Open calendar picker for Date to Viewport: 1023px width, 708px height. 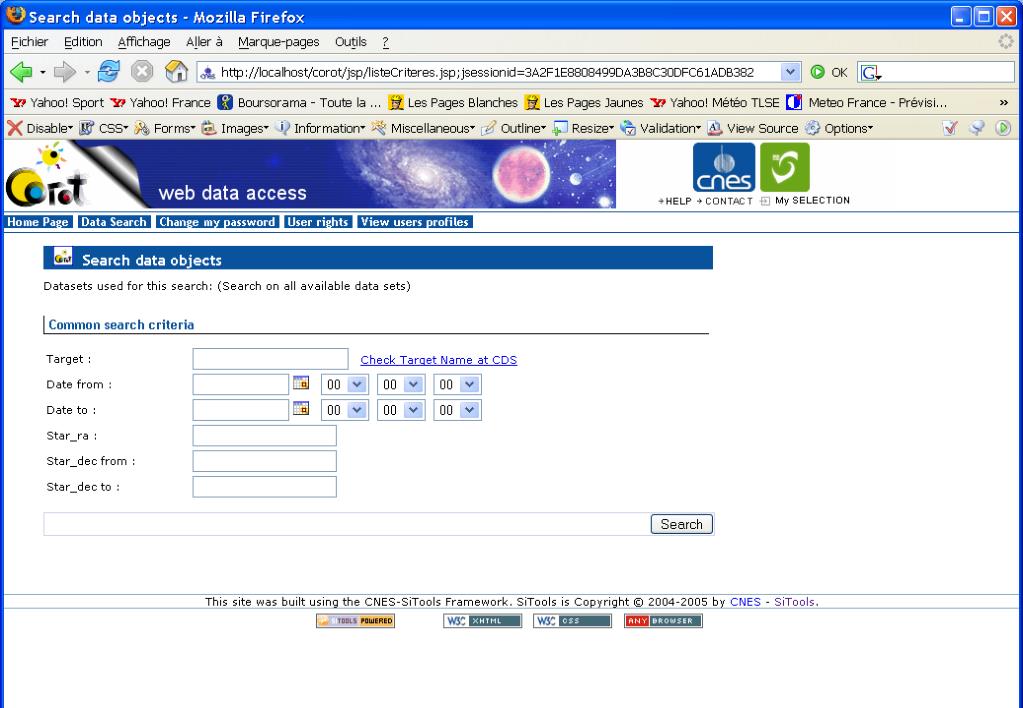(x=301, y=408)
